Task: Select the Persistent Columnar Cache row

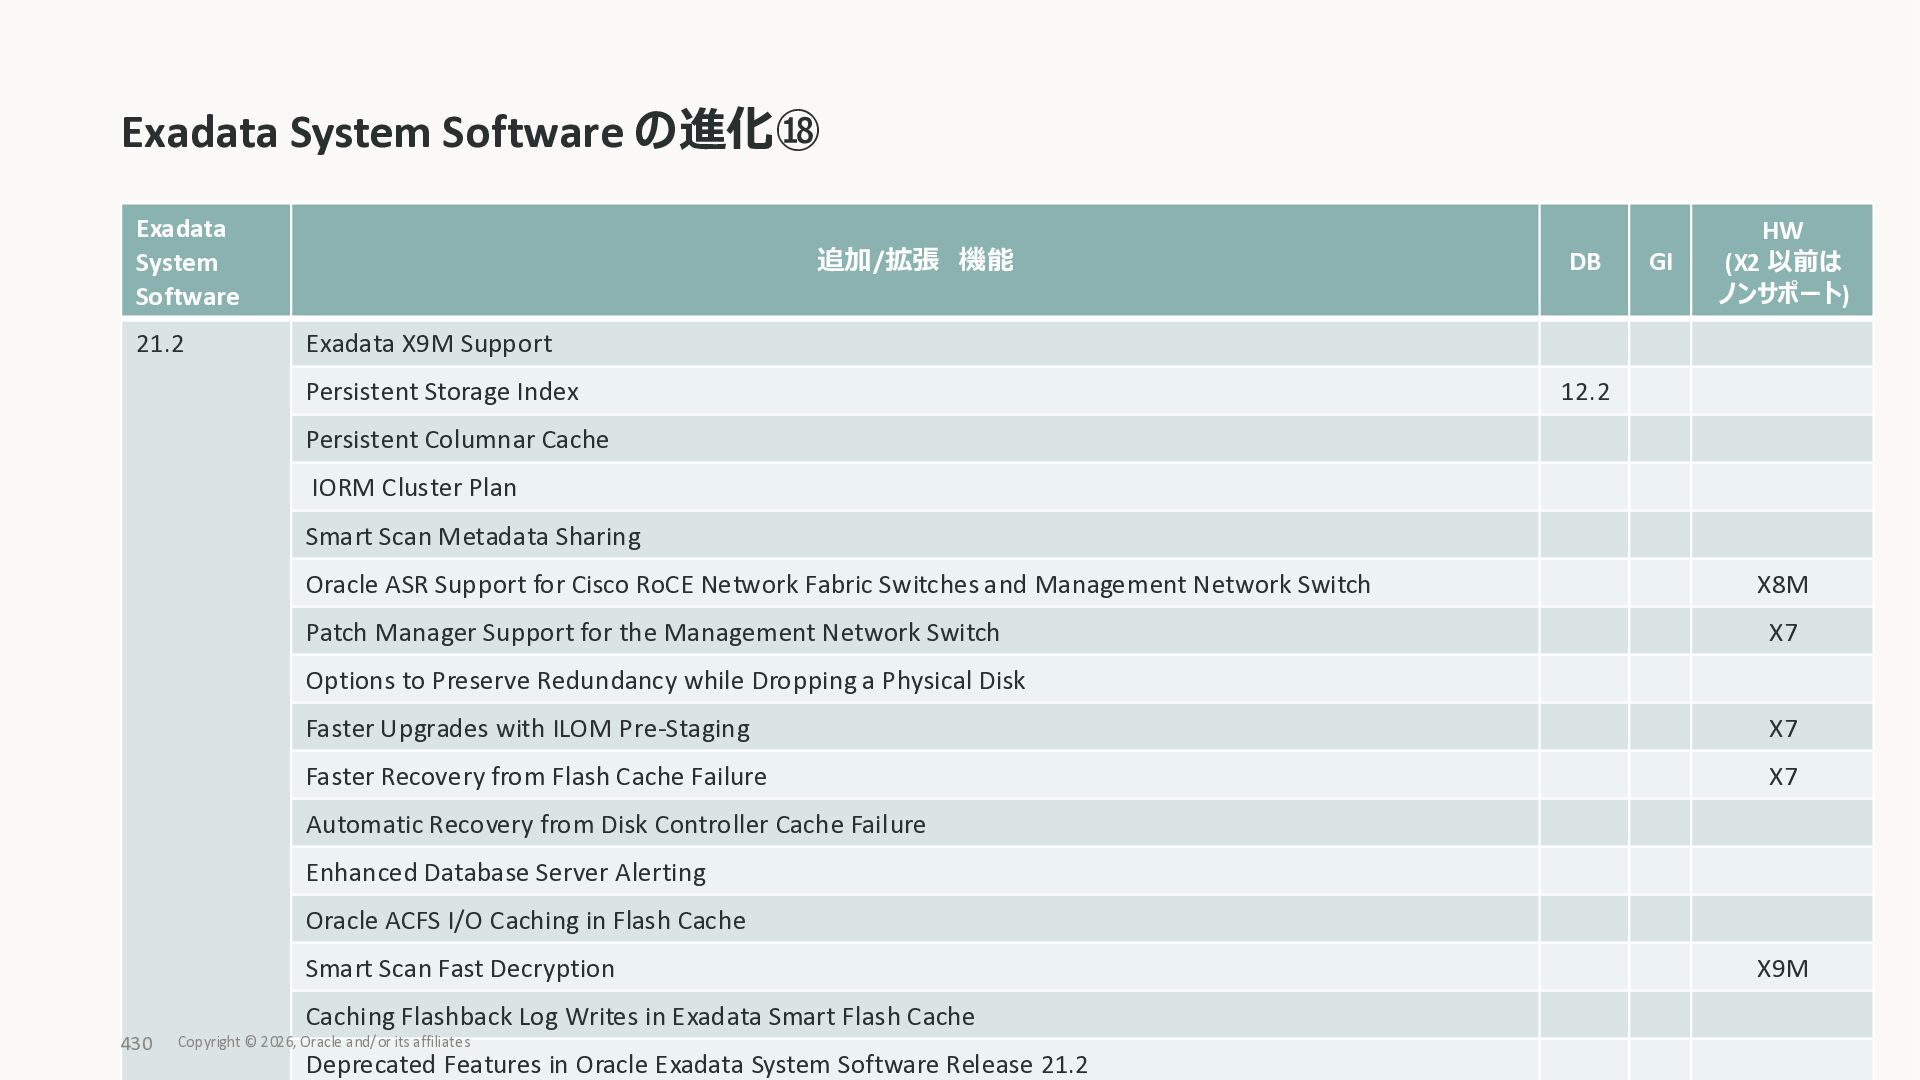Action: point(457,440)
